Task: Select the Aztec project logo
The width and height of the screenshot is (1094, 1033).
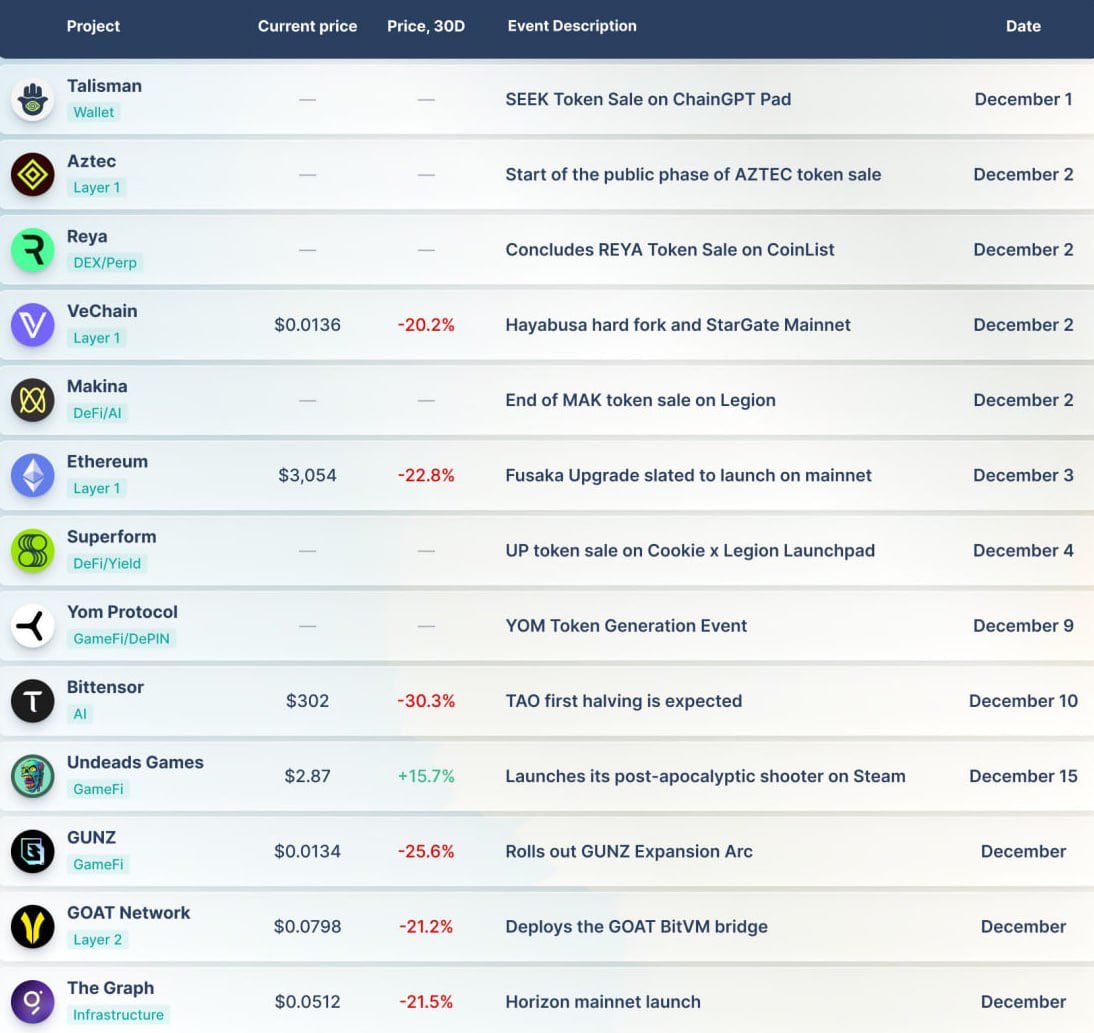Action: [32, 173]
